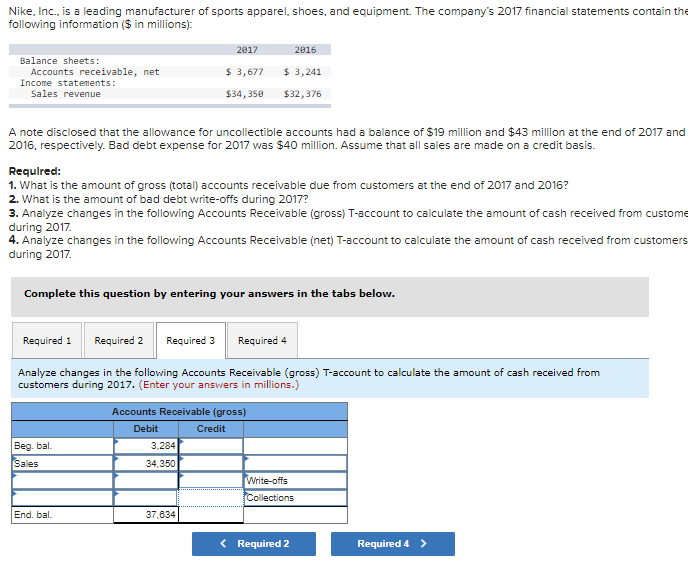Open the Sales label dropdown cell
The image size is (688, 568).
tap(63, 463)
